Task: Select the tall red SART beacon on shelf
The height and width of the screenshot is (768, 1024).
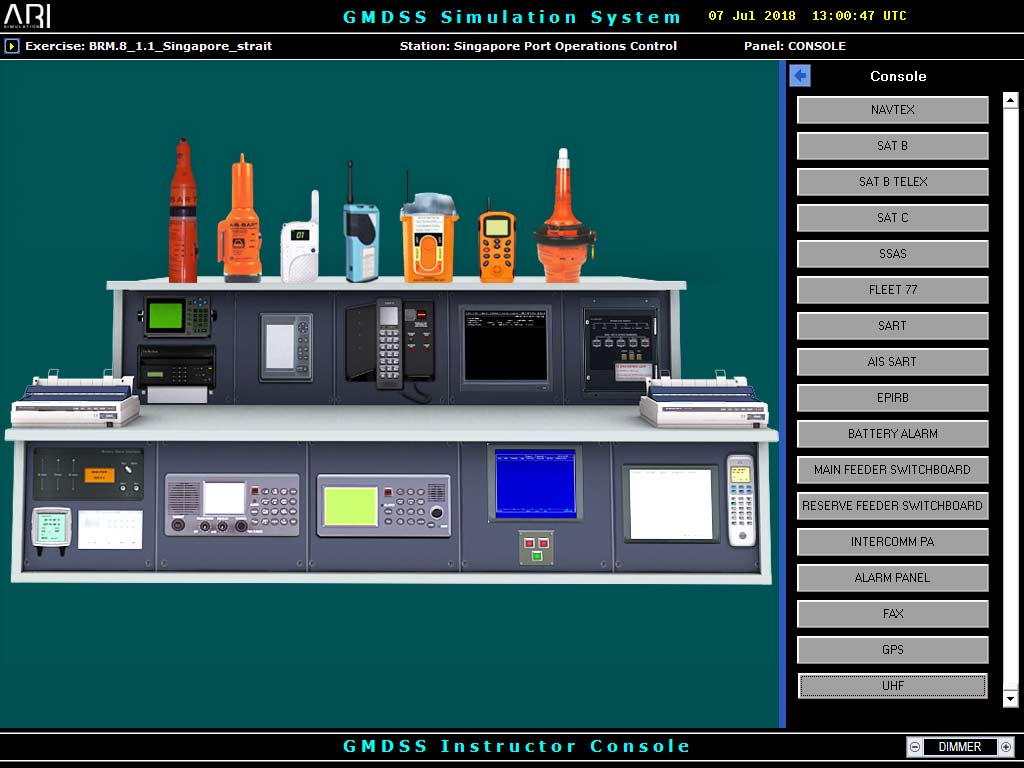Action: [x=182, y=212]
